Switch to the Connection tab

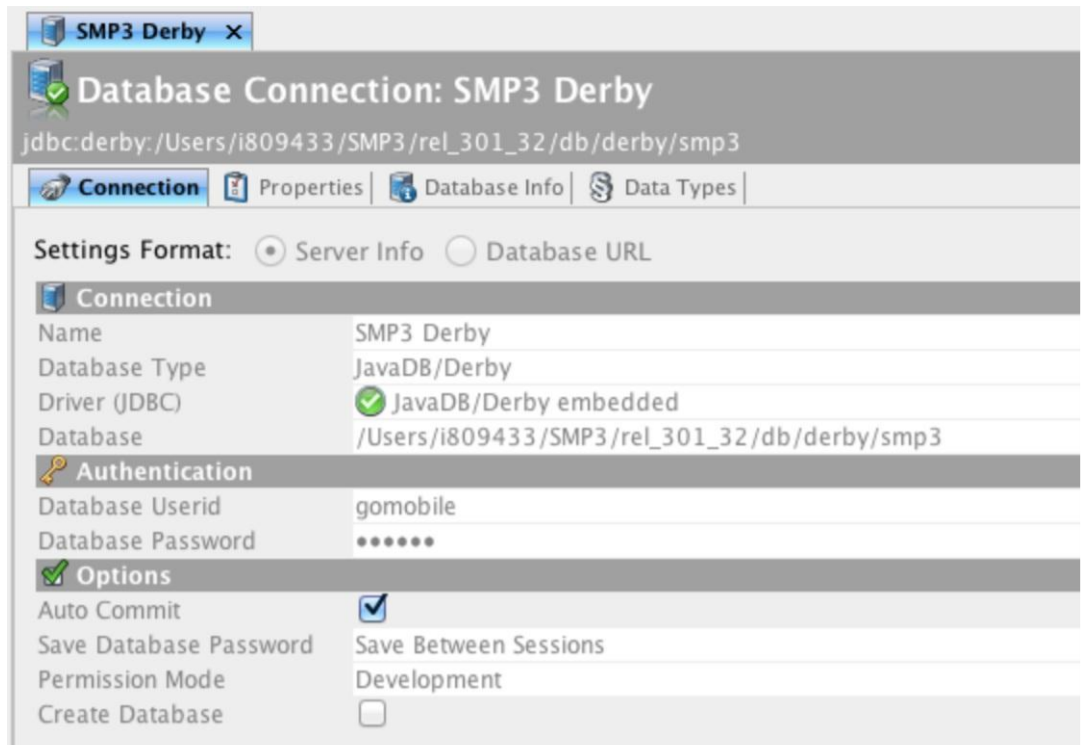pos(118,187)
